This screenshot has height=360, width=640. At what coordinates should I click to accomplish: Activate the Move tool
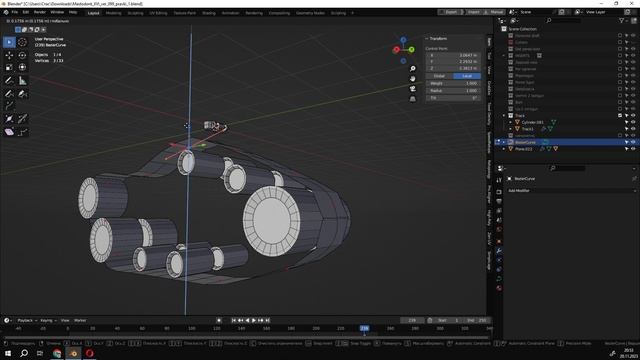click(9, 55)
